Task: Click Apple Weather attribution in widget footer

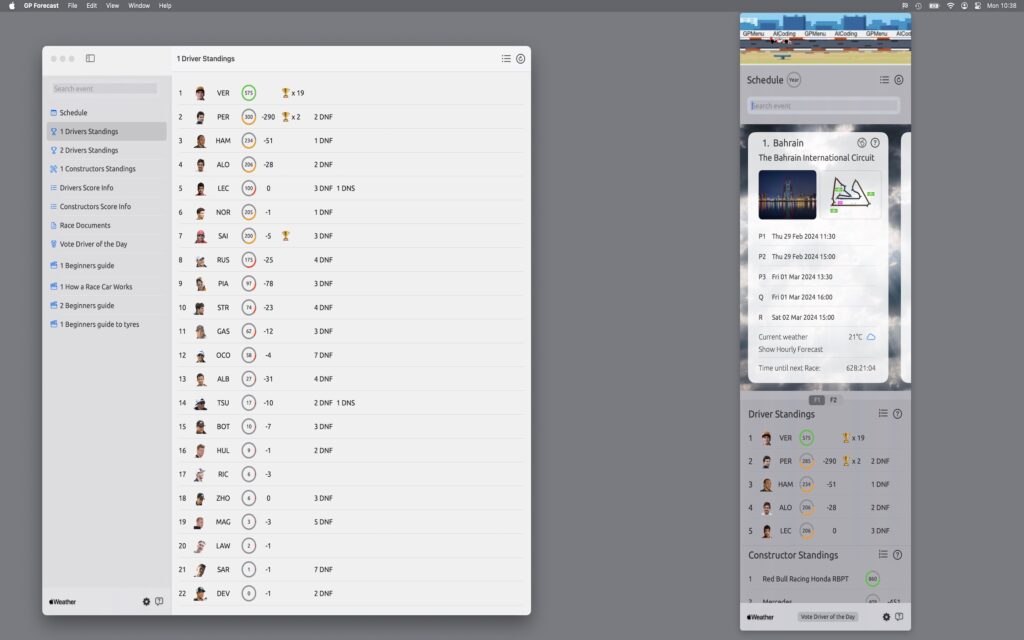Action: [x=760, y=617]
